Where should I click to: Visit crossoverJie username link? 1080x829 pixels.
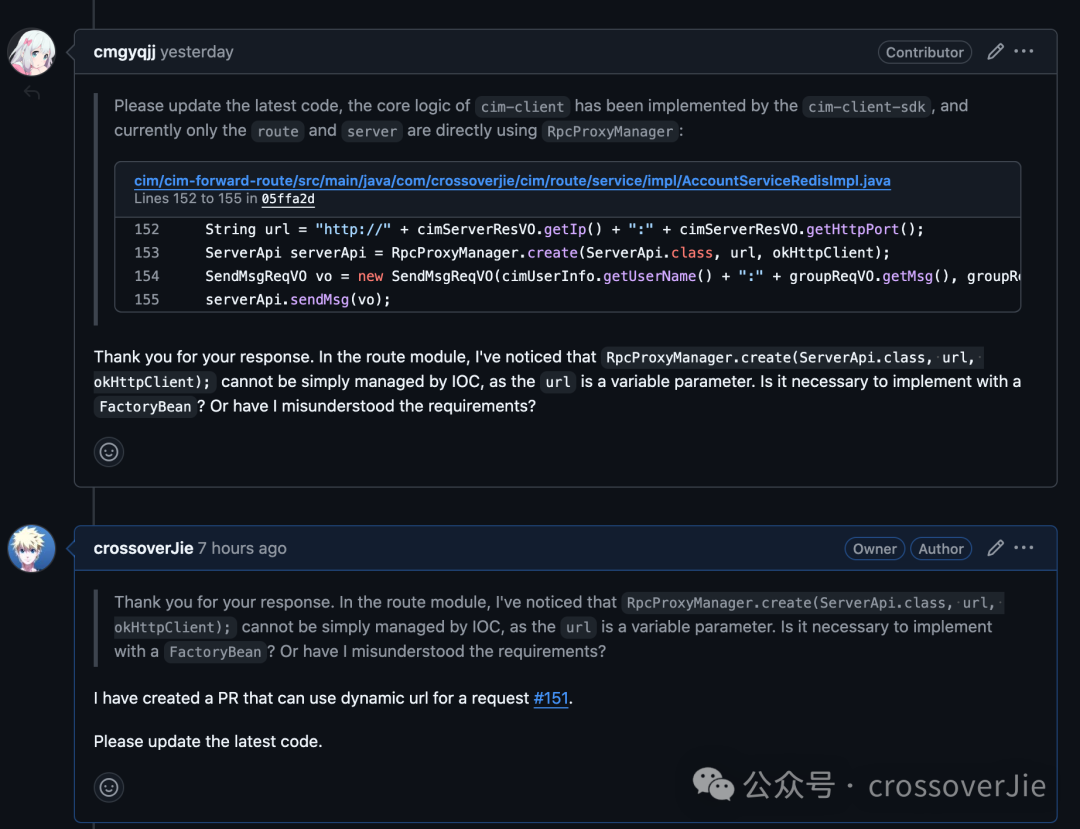click(x=143, y=549)
